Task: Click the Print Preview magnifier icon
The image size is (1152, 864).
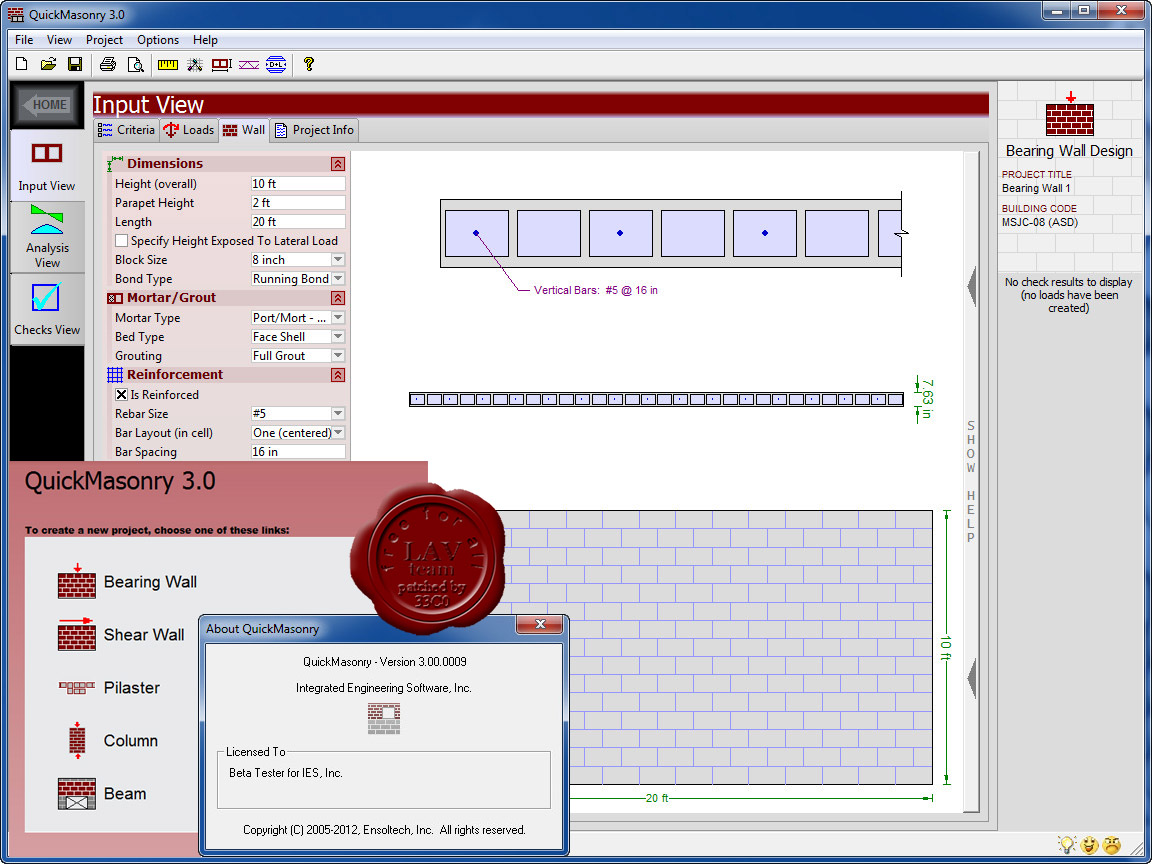Action: [x=135, y=65]
